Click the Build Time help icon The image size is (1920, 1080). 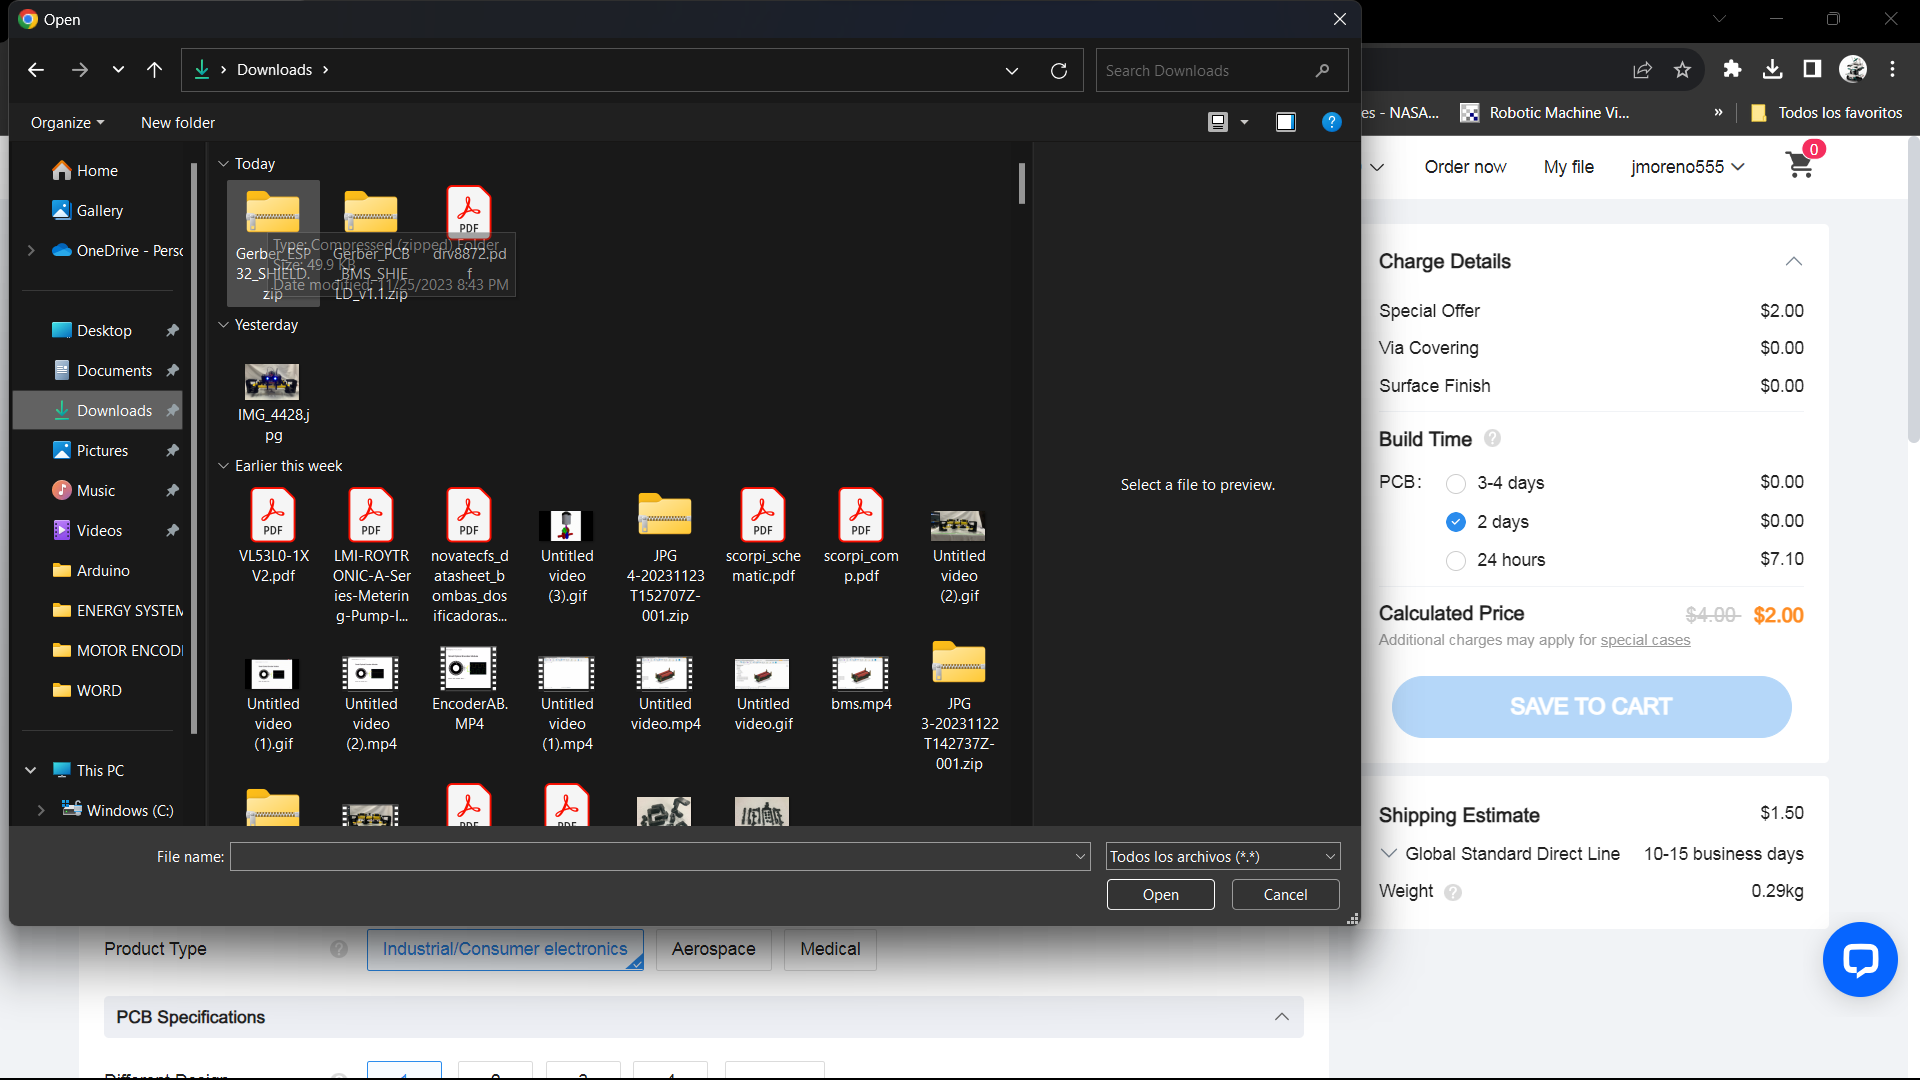coord(1492,439)
